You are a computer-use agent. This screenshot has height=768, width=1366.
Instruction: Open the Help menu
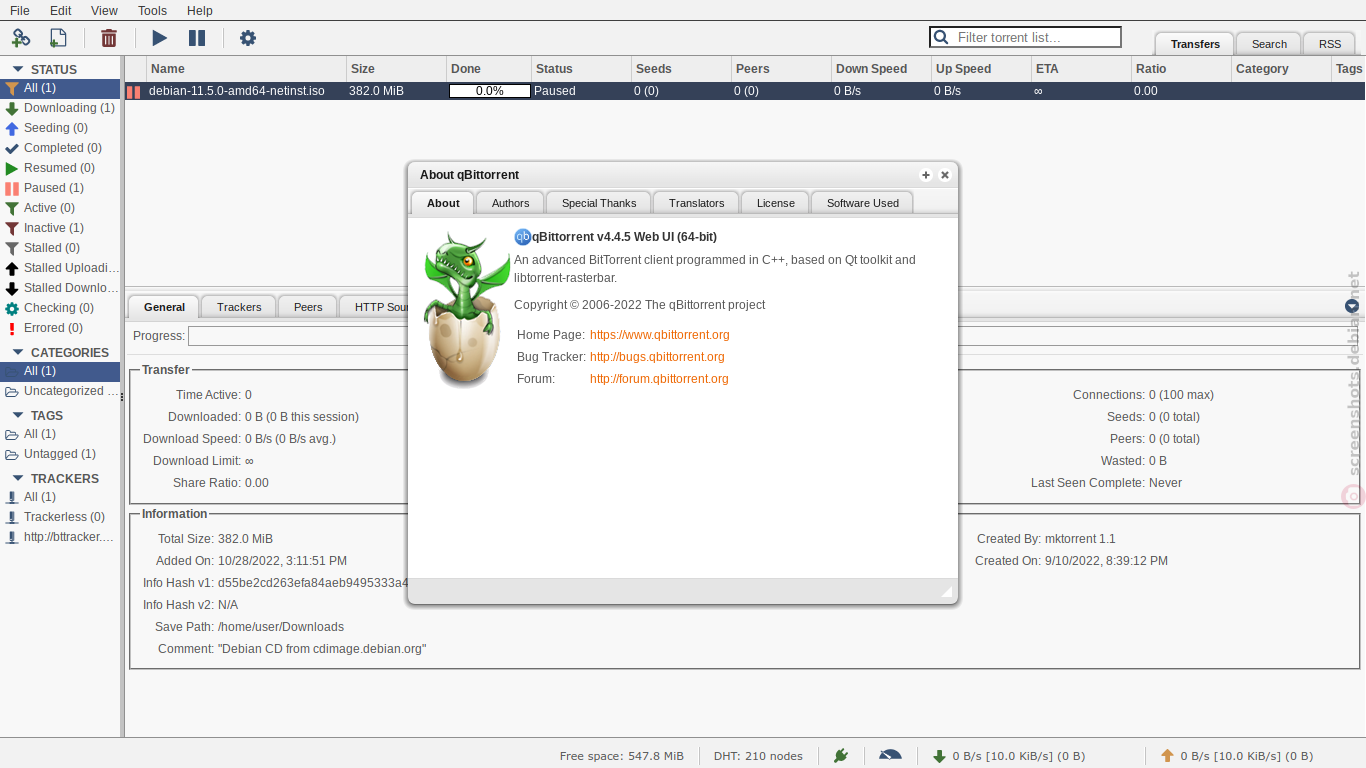point(200,10)
